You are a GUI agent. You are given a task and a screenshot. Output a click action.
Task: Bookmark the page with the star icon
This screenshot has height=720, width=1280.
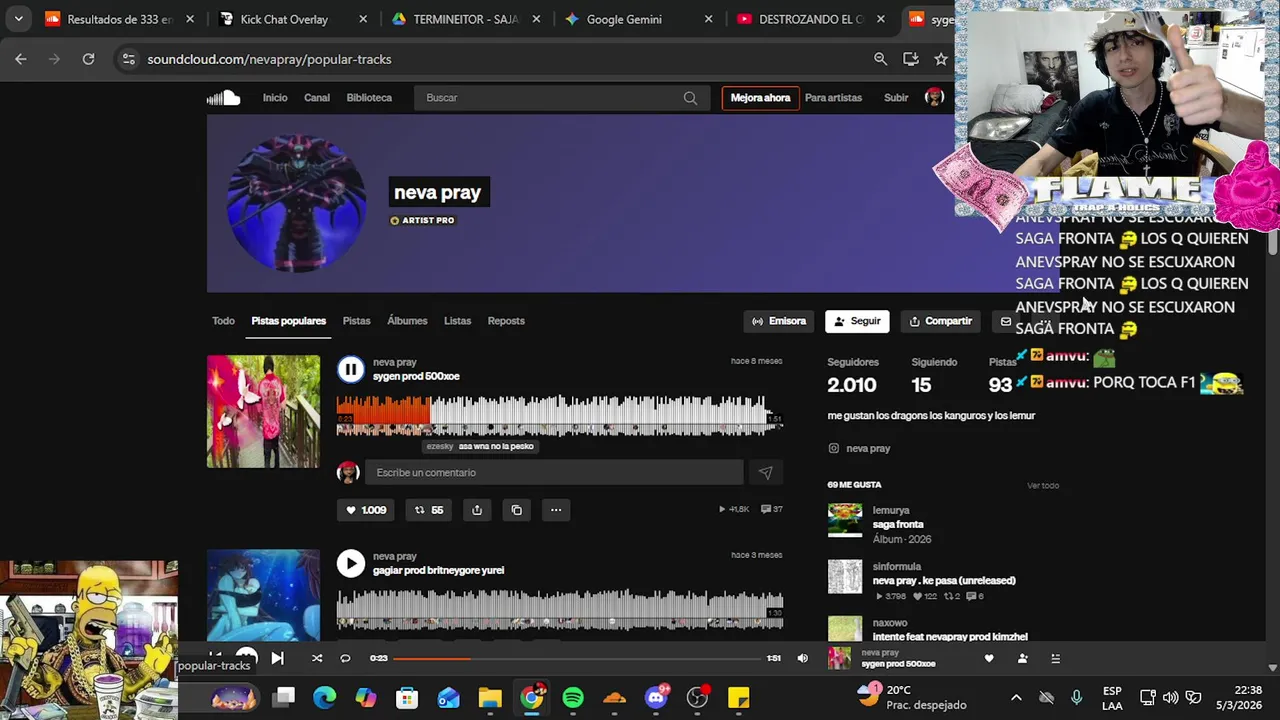941,59
